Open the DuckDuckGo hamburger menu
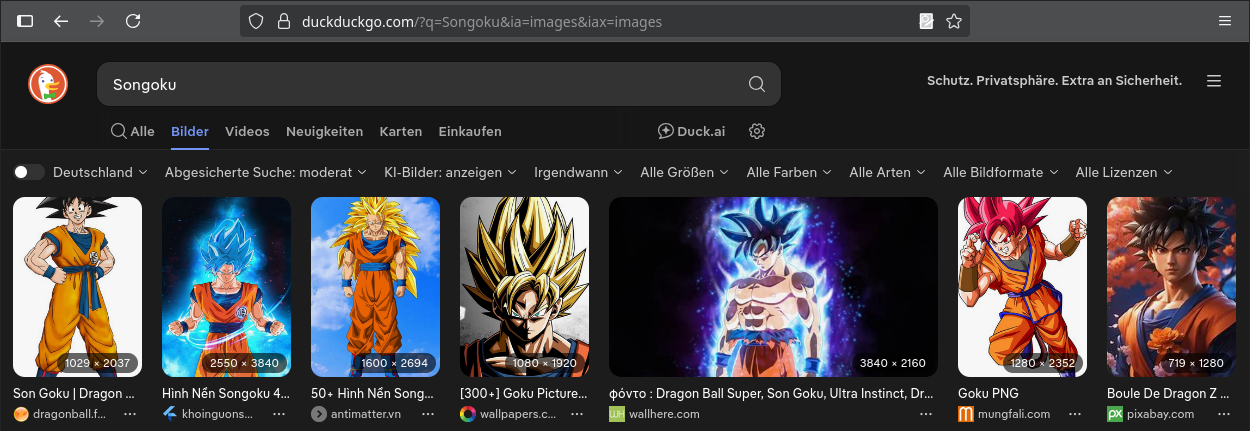This screenshot has width=1250, height=431. click(1214, 81)
